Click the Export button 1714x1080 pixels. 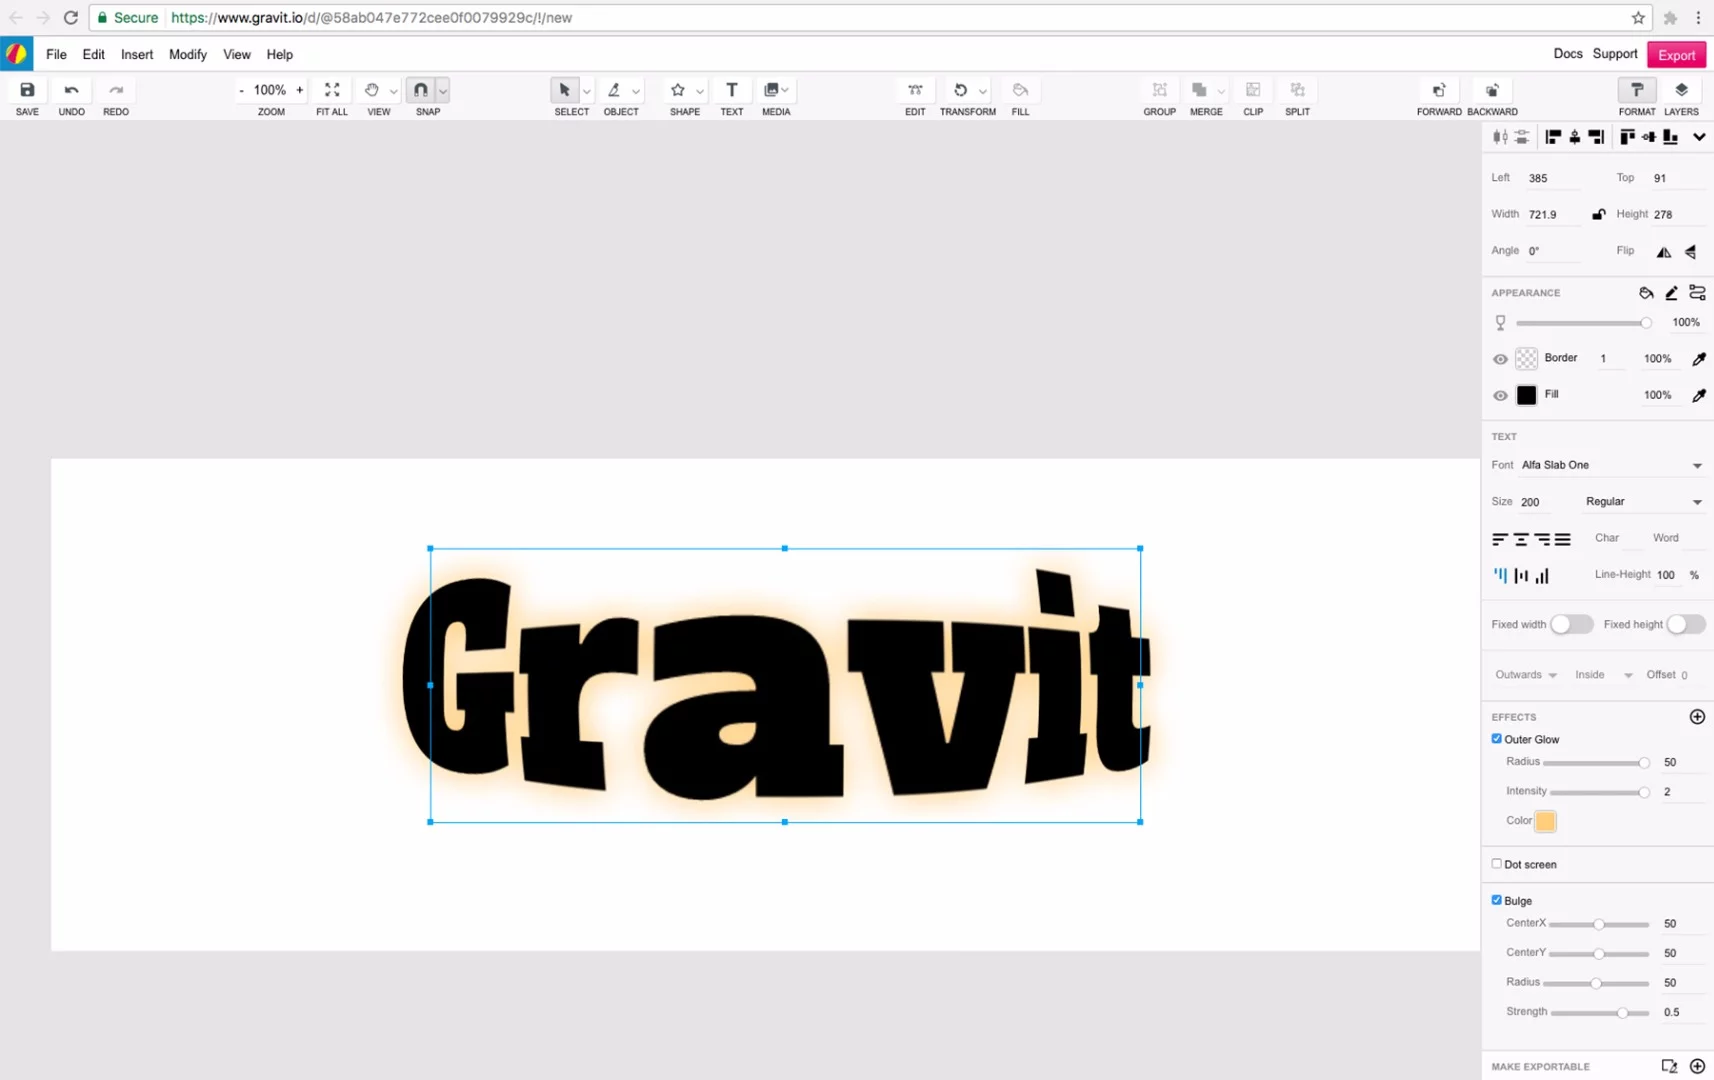[1676, 54]
